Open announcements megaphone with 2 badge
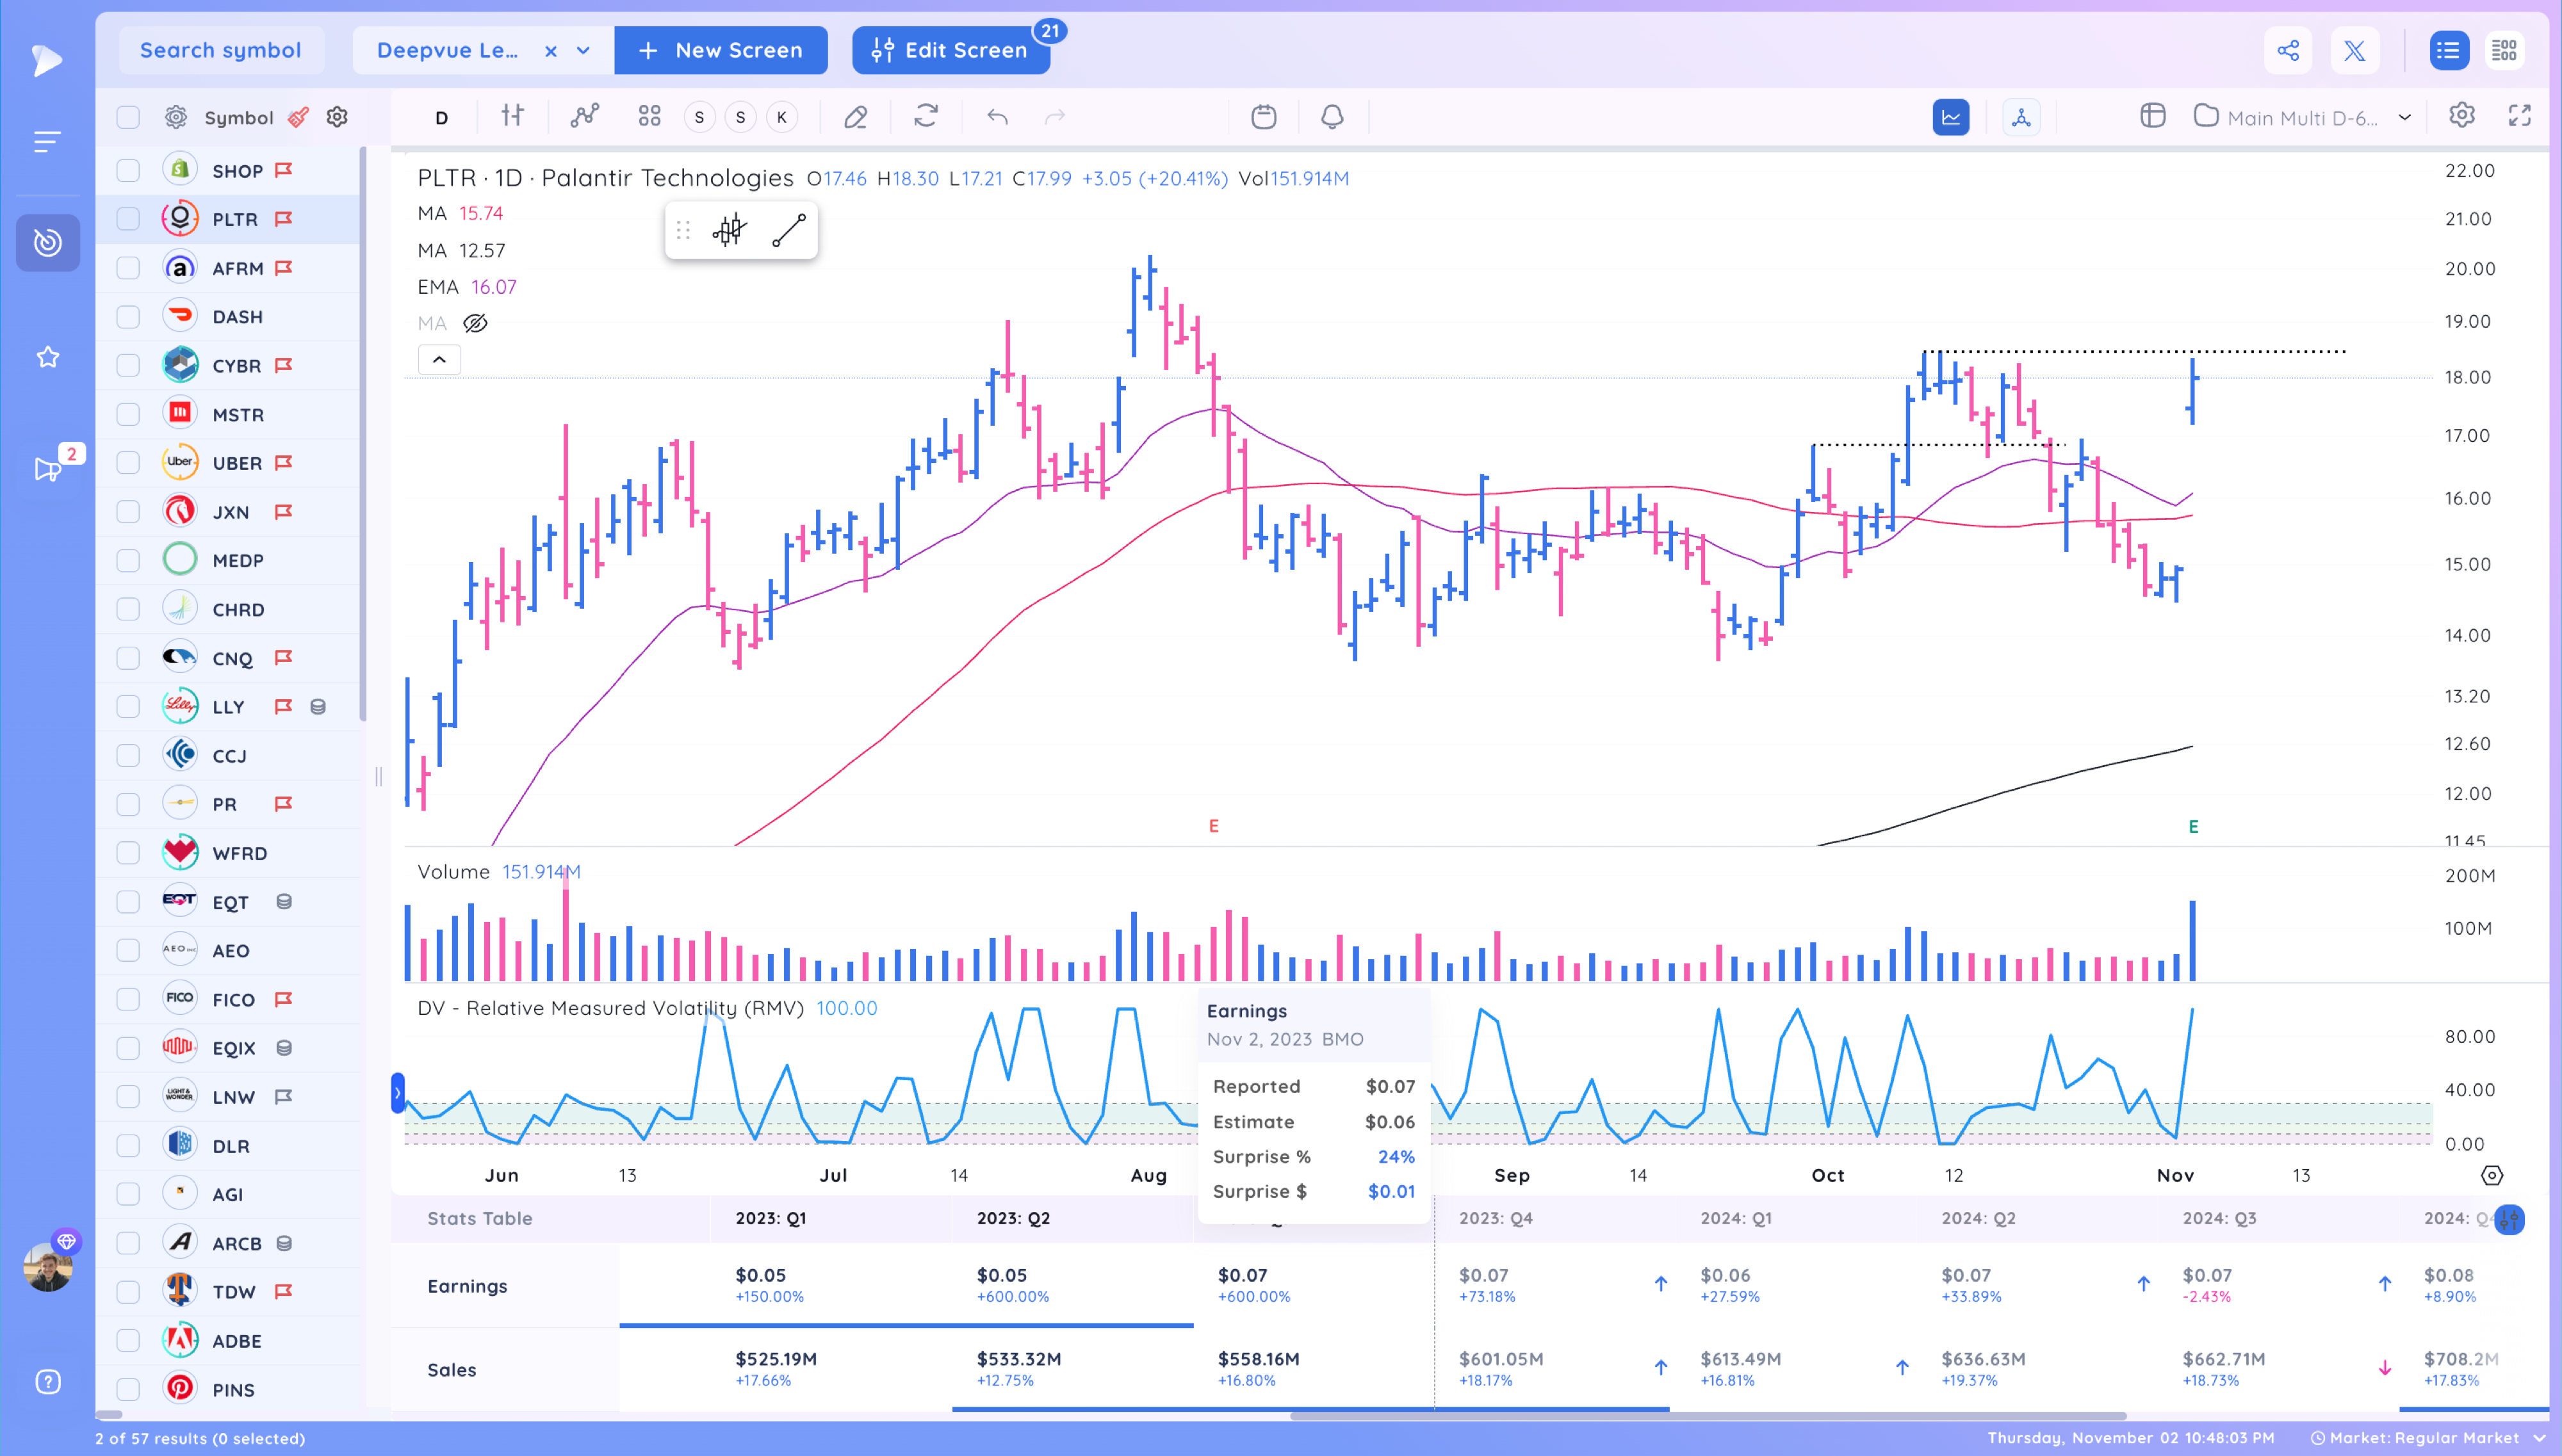This screenshot has height=1456, width=2562. click(x=48, y=468)
